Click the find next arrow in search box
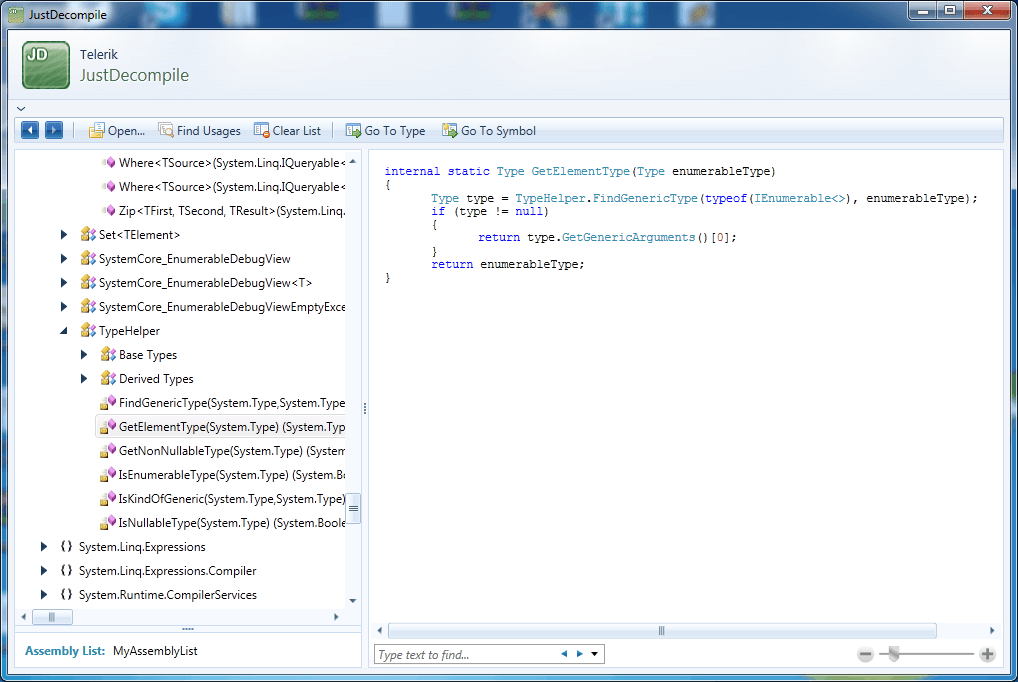1018x682 pixels. [580, 654]
